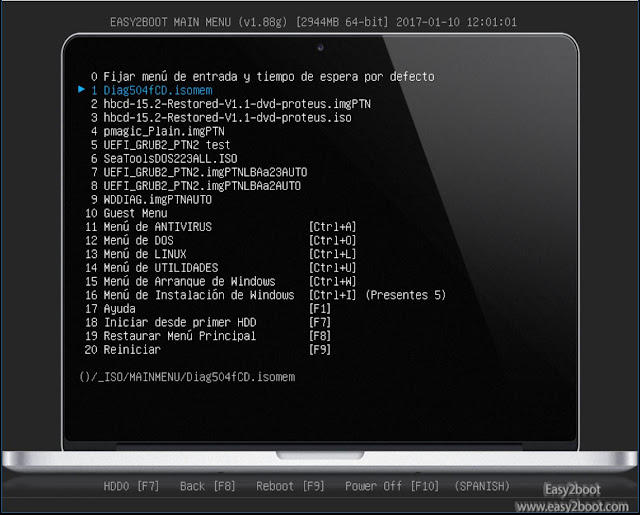Image resolution: width=640 pixels, height=515 pixels.
Task: Select the Ayuda help entry
Action: 110,309
